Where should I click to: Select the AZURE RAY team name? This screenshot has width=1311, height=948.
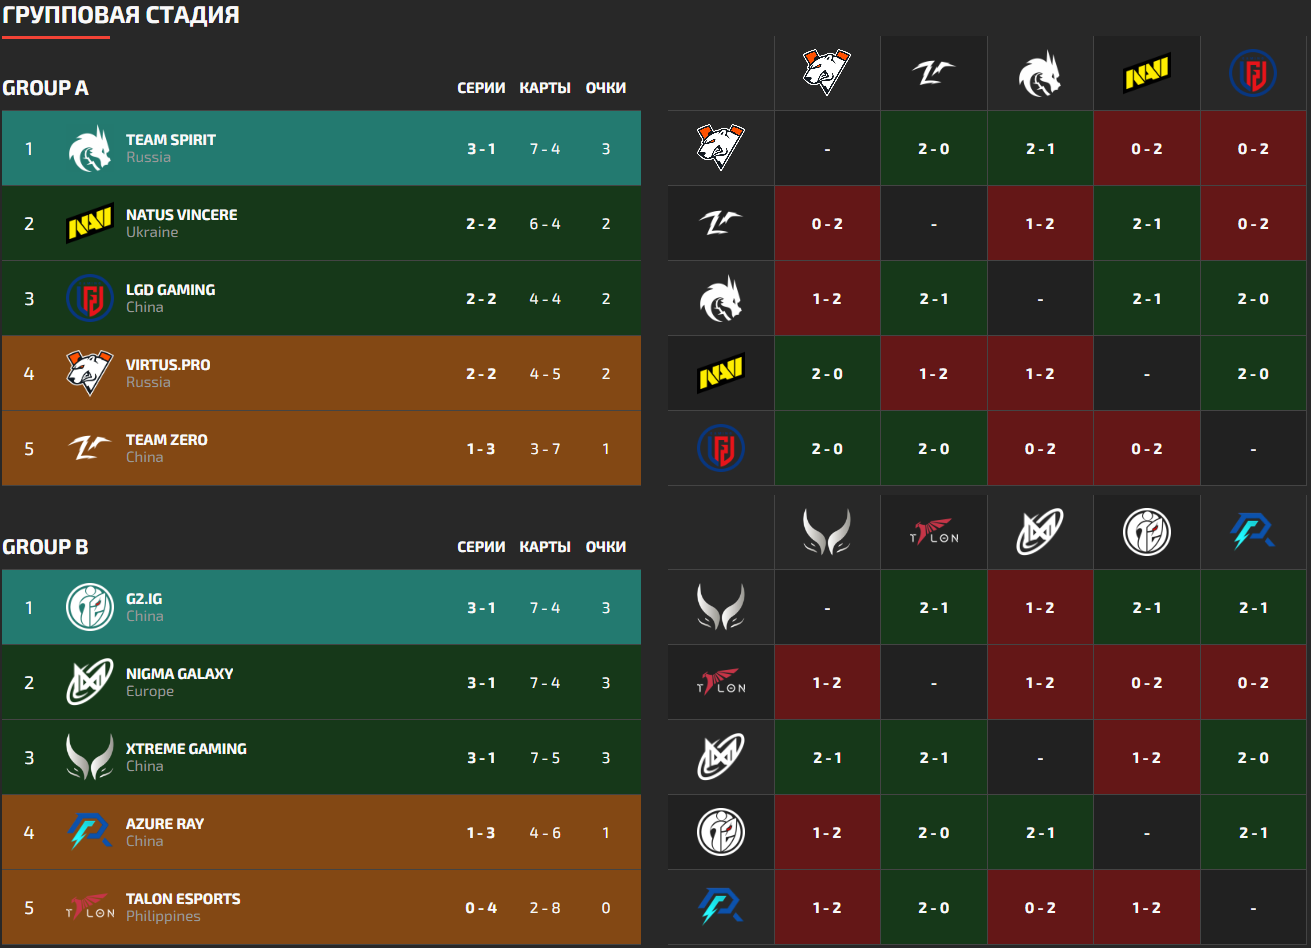coord(165,824)
